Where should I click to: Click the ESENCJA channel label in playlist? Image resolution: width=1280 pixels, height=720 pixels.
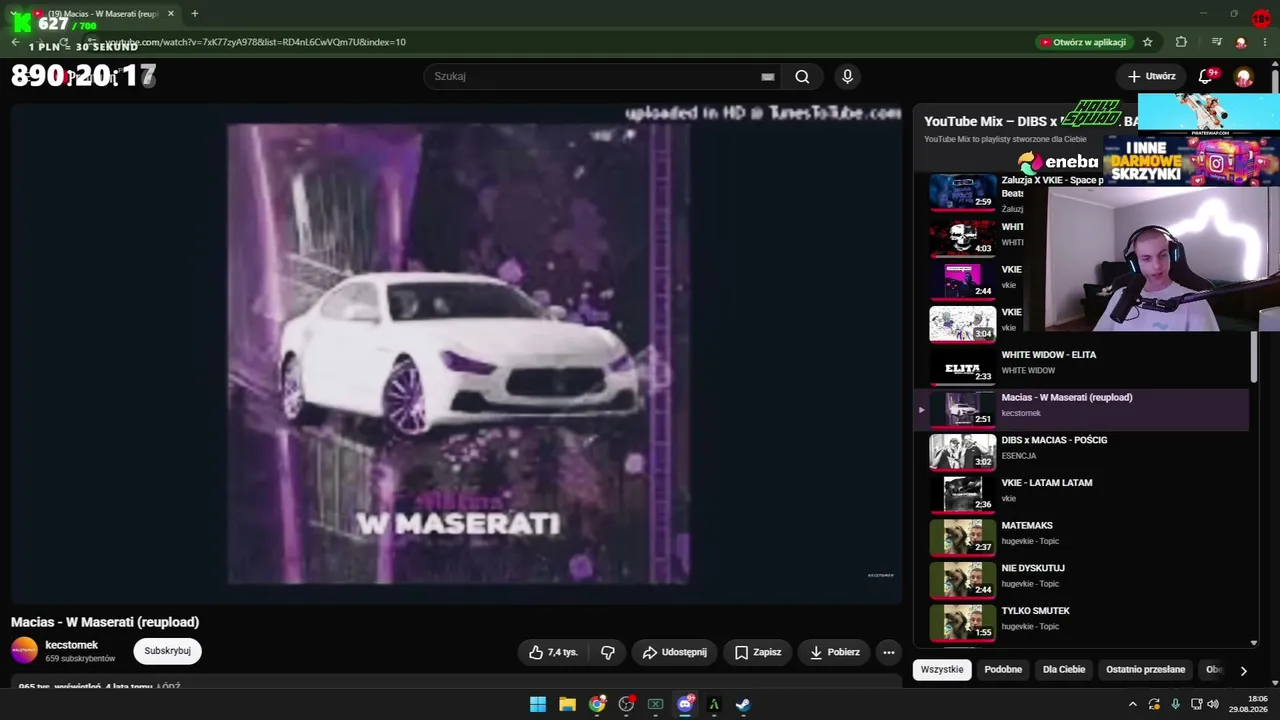1019,456
